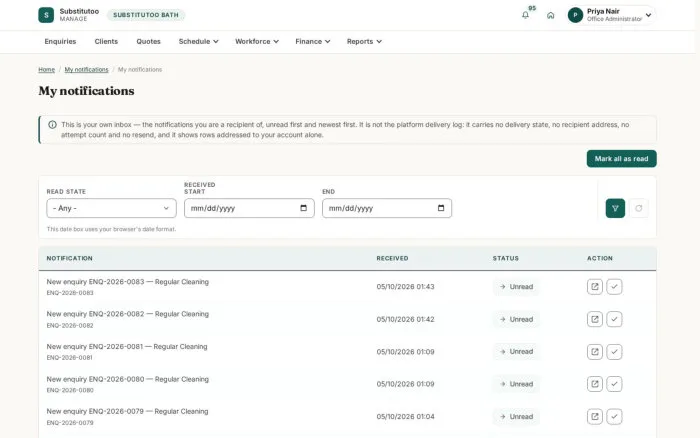Follow the Home breadcrumb link
Viewport: 700px width, 438px height.
[x=46, y=70]
